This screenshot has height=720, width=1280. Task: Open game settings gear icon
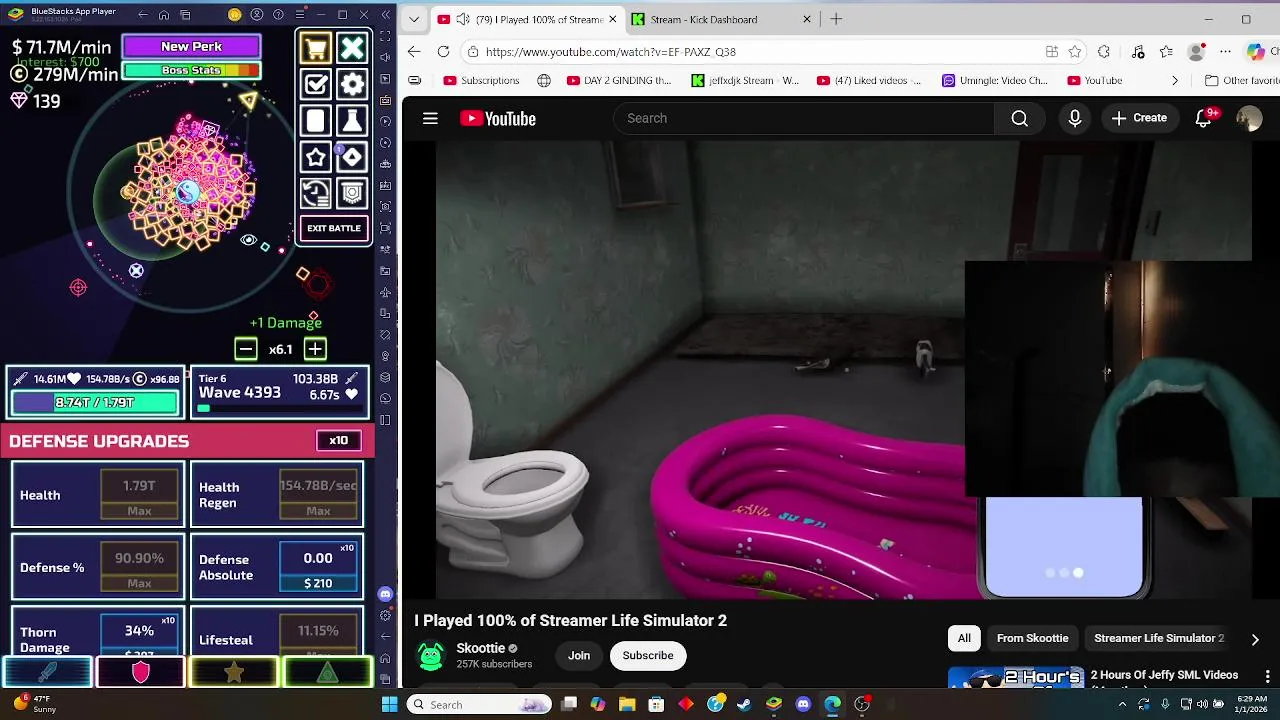(352, 84)
